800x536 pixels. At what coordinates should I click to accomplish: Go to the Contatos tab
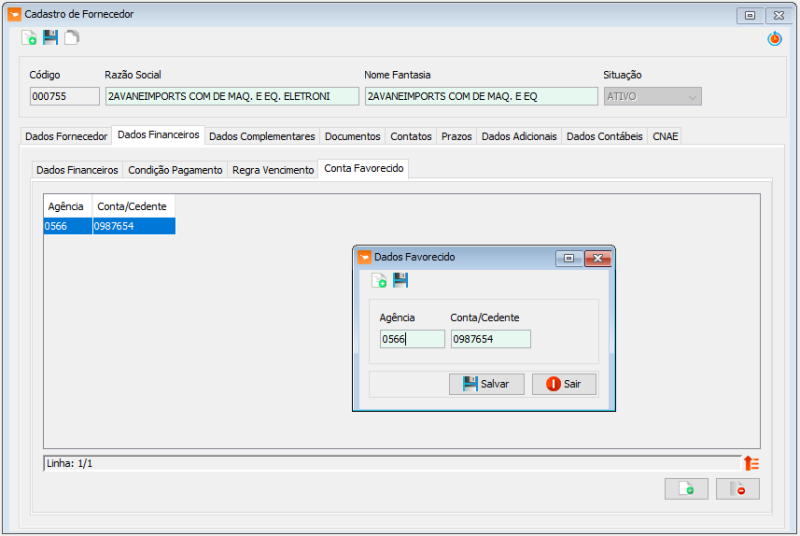pyautogui.click(x=411, y=136)
